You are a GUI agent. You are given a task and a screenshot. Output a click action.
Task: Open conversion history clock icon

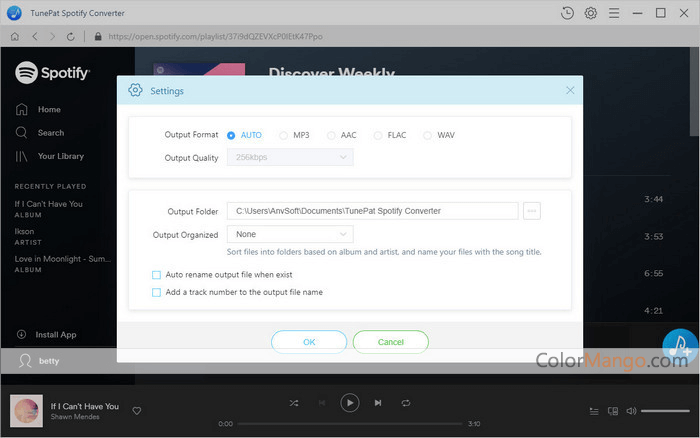pos(568,13)
